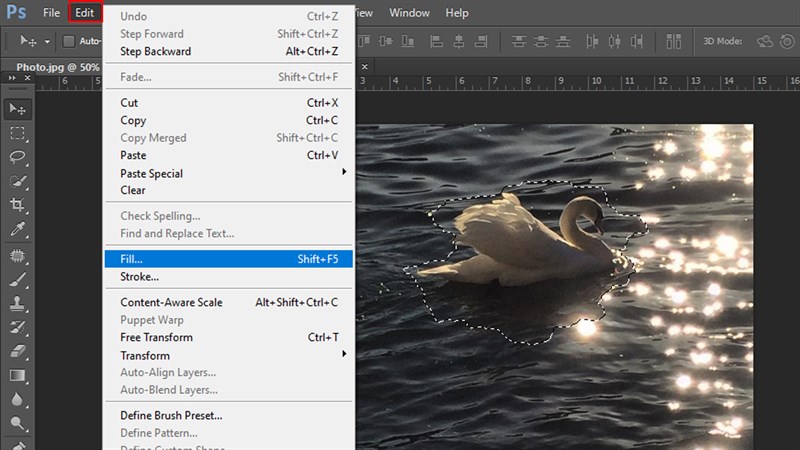Select the History Brush tool
The width and height of the screenshot is (800, 450).
17,327
